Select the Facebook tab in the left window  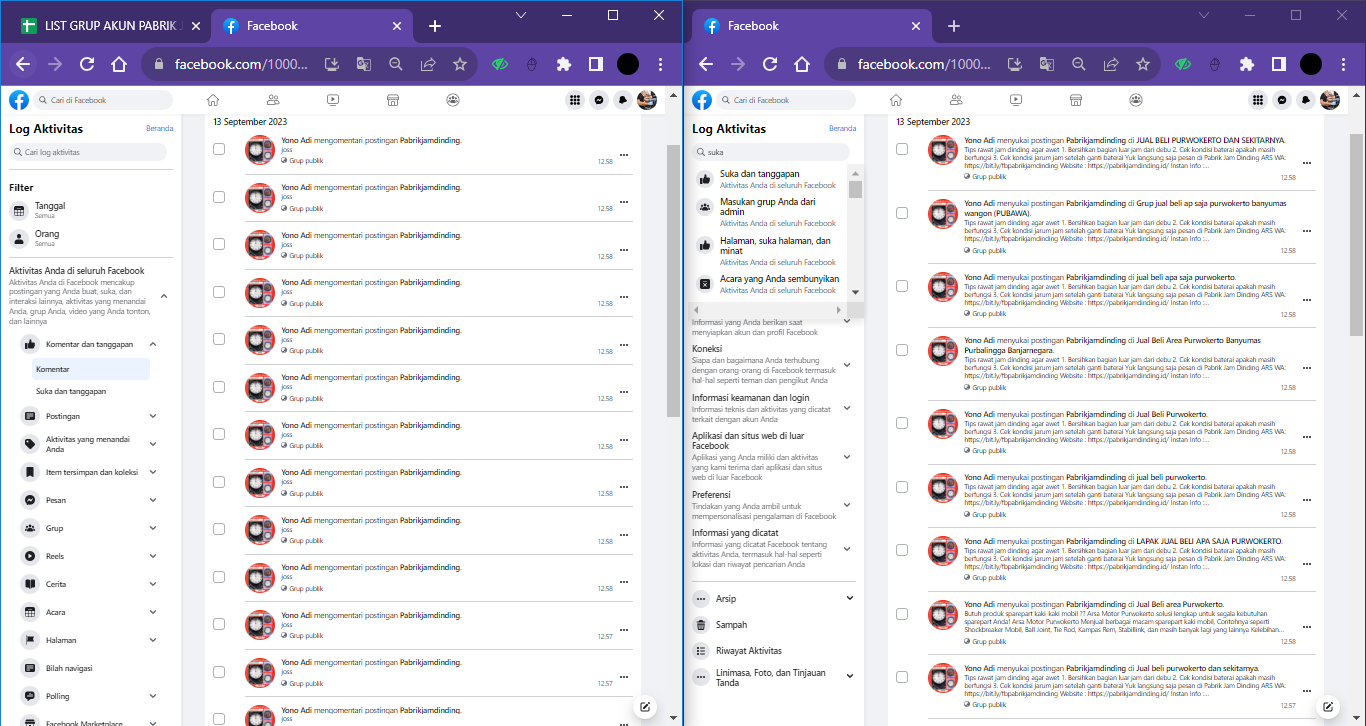click(312, 26)
